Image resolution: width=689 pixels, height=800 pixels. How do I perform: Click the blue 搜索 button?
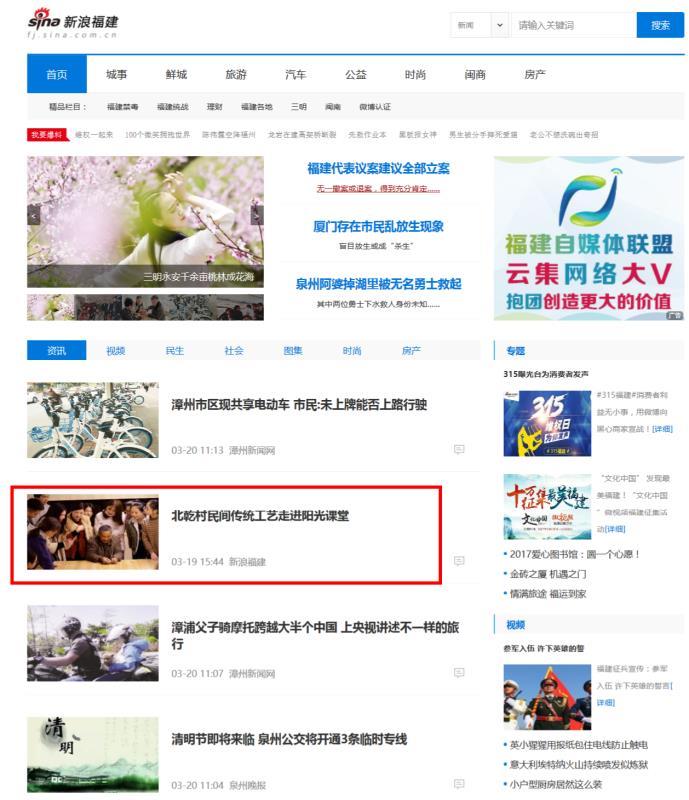tap(660, 25)
